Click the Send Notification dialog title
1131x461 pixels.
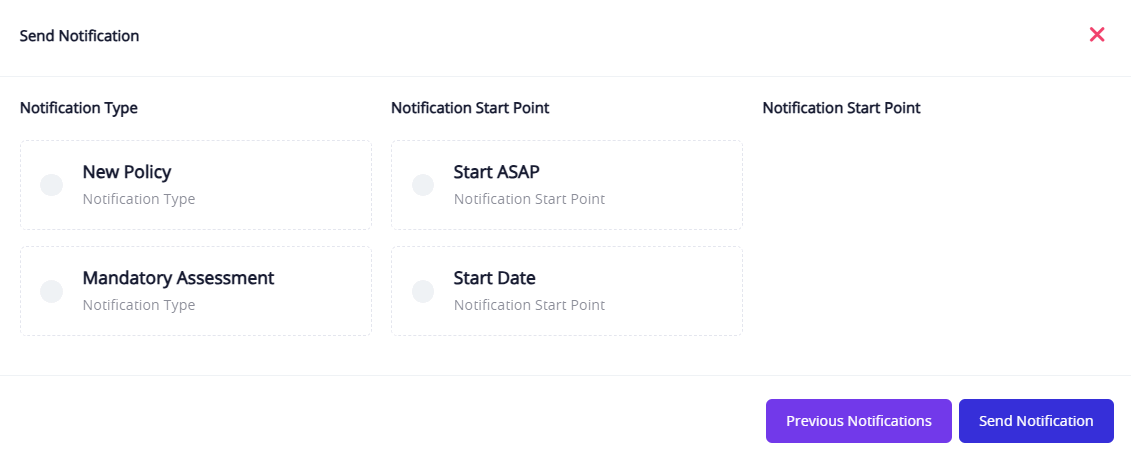(80, 36)
